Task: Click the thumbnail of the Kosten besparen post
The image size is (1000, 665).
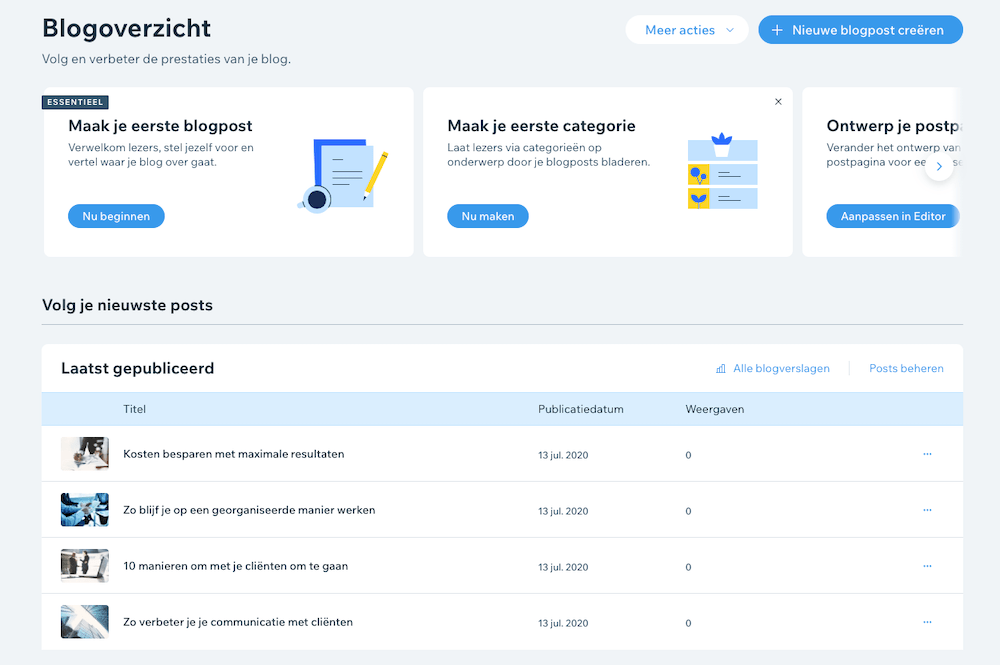Action: (85, 453)
